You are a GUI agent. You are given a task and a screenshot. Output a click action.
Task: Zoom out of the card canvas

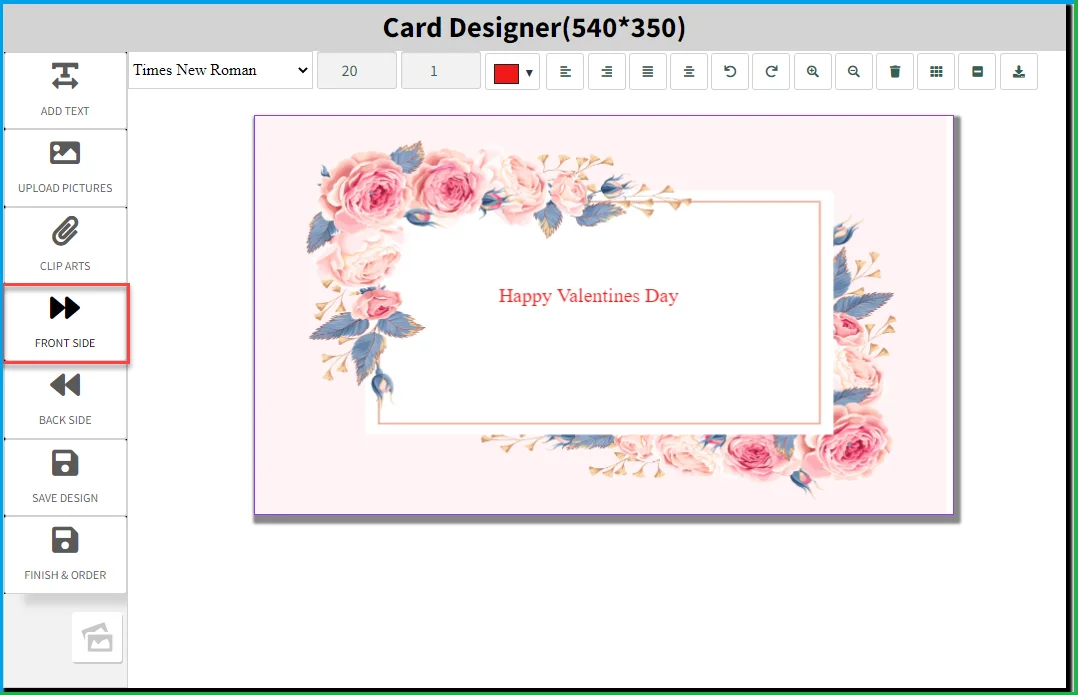point(854,71)
